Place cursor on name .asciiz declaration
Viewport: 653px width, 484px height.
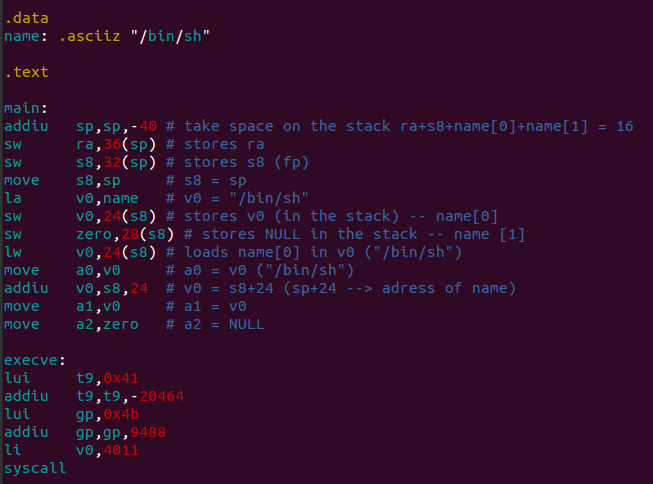click(x=107, y=36)
